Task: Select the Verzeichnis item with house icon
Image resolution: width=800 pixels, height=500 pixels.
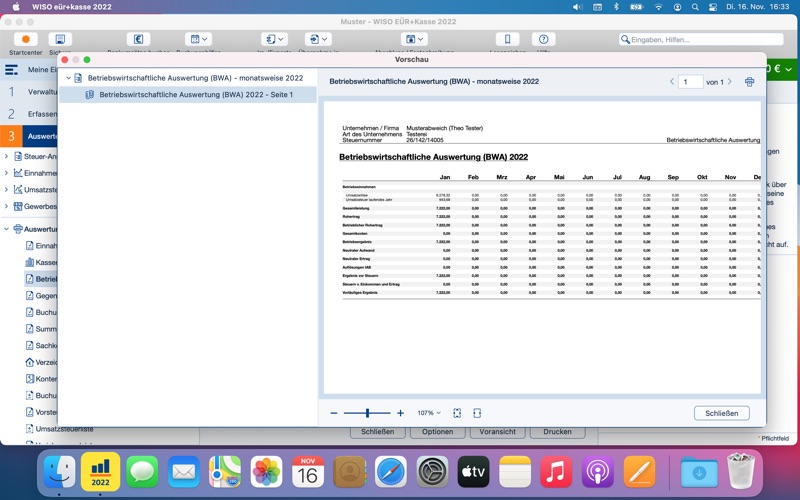Action: [41, 362]
